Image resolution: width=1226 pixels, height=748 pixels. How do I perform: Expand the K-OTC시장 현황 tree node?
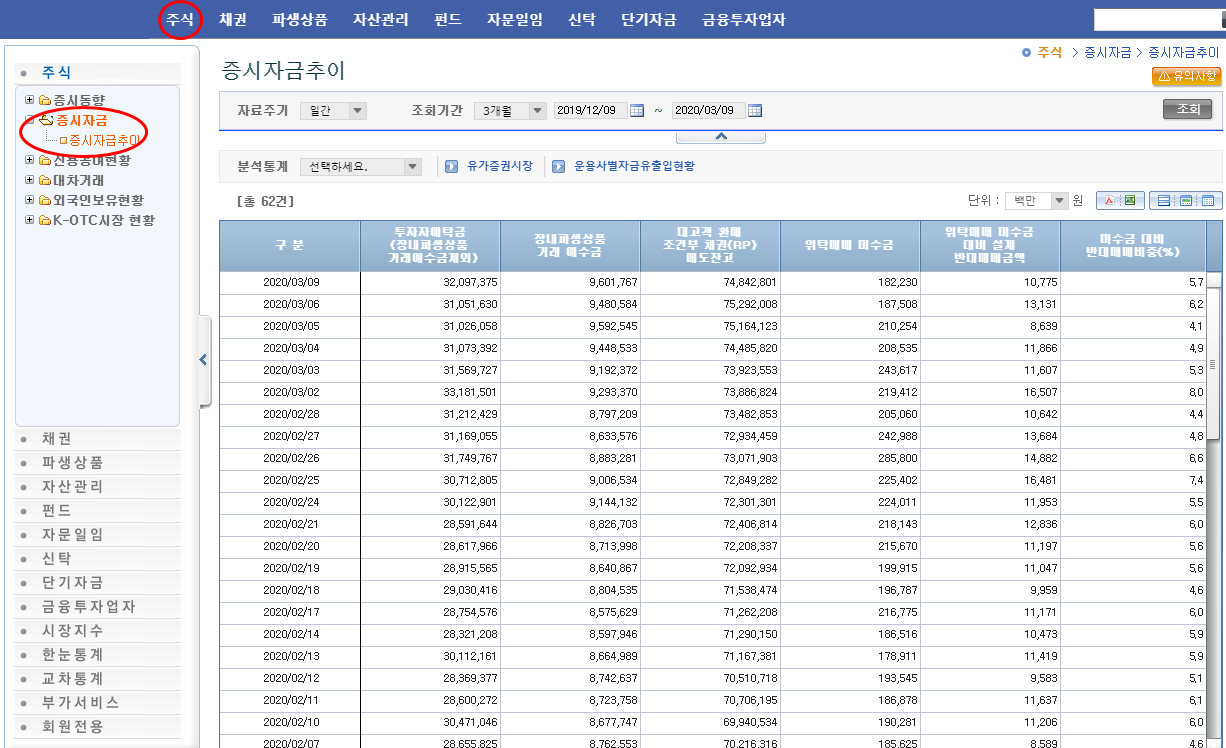point(30,220)
